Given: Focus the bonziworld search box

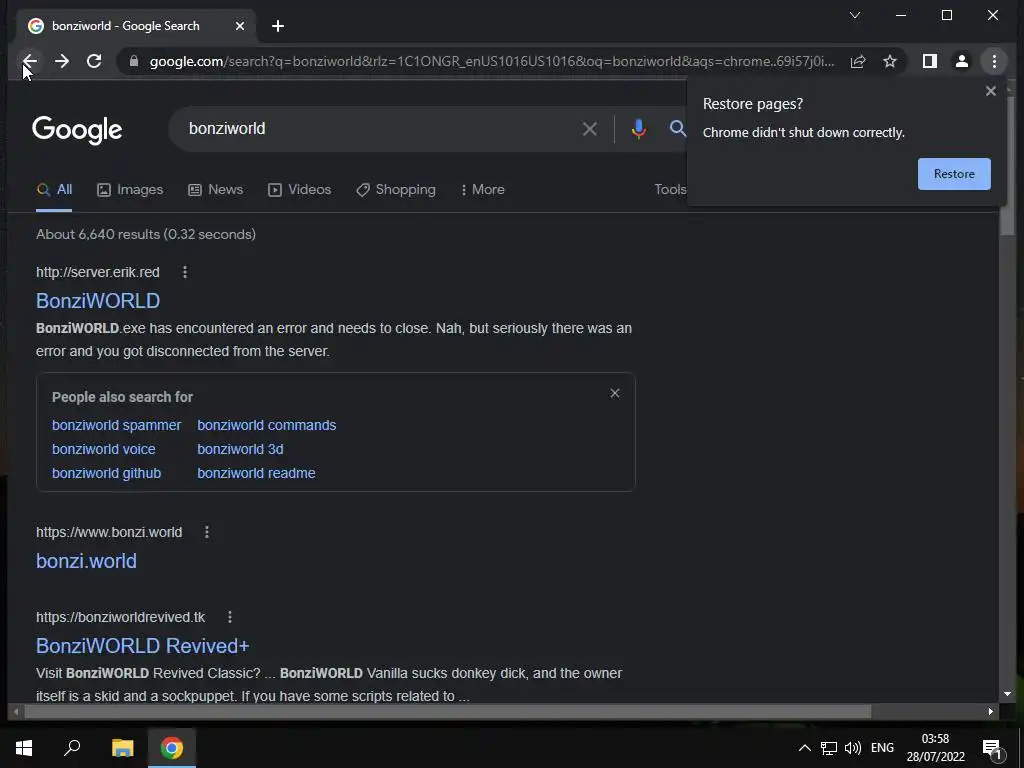Looking at the screenshot, I should tap(379, 129).
